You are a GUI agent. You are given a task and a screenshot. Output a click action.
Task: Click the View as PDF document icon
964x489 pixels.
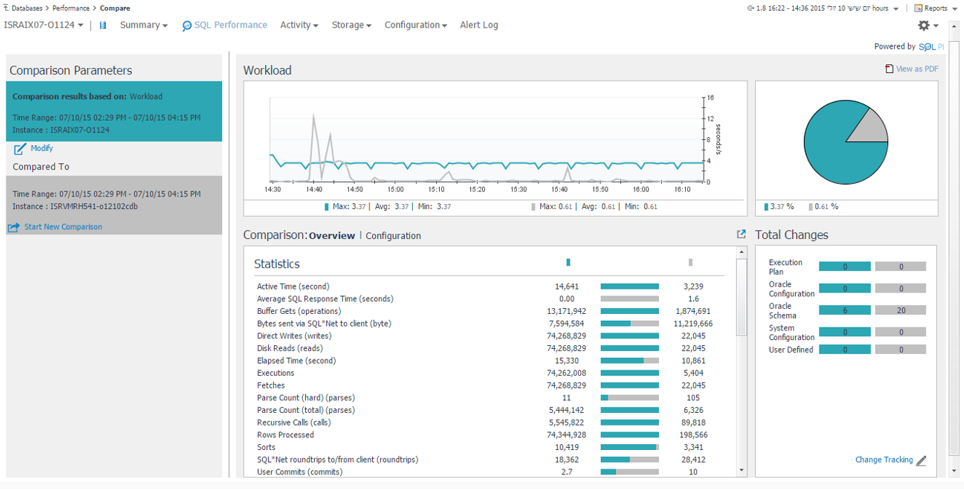pos(889,69)
